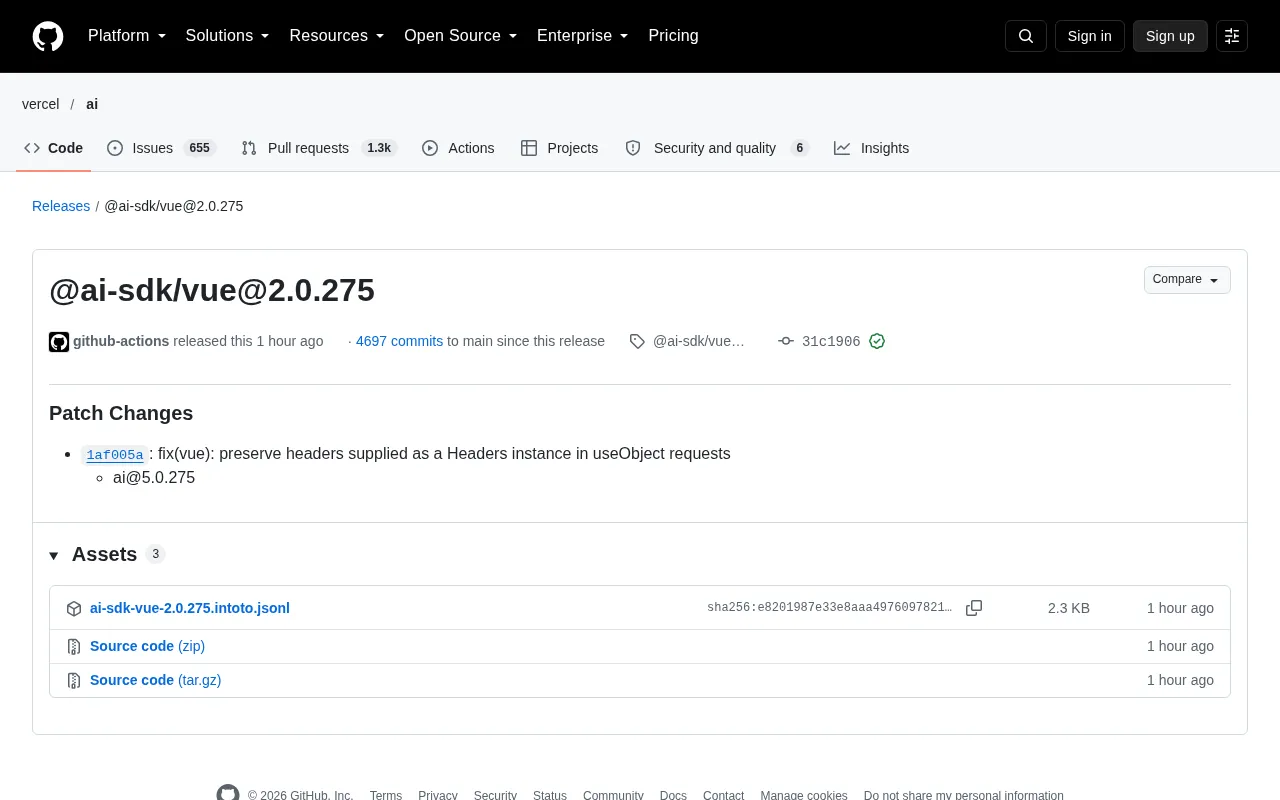Copy the sha256 checksum

click(974, 608)
